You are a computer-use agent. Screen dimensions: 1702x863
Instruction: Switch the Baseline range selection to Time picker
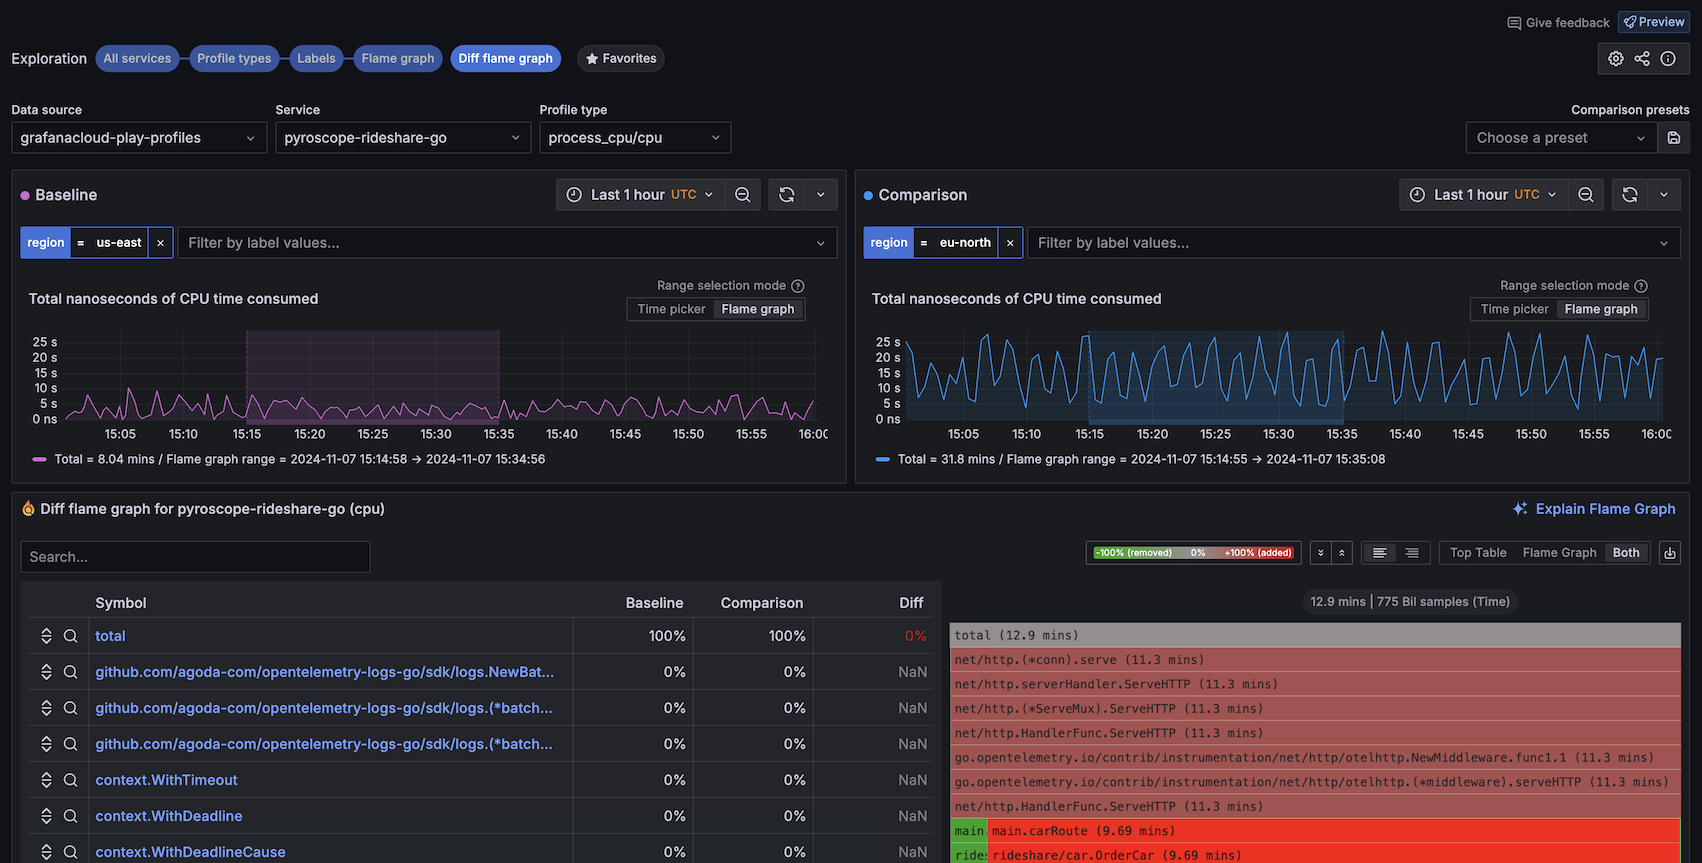click(671, 309)
